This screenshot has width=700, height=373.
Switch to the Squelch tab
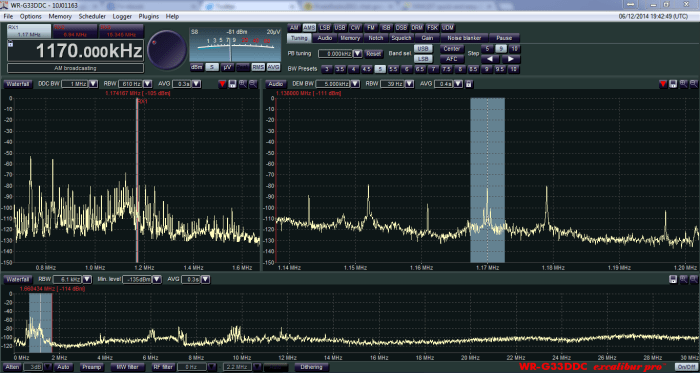401,38
